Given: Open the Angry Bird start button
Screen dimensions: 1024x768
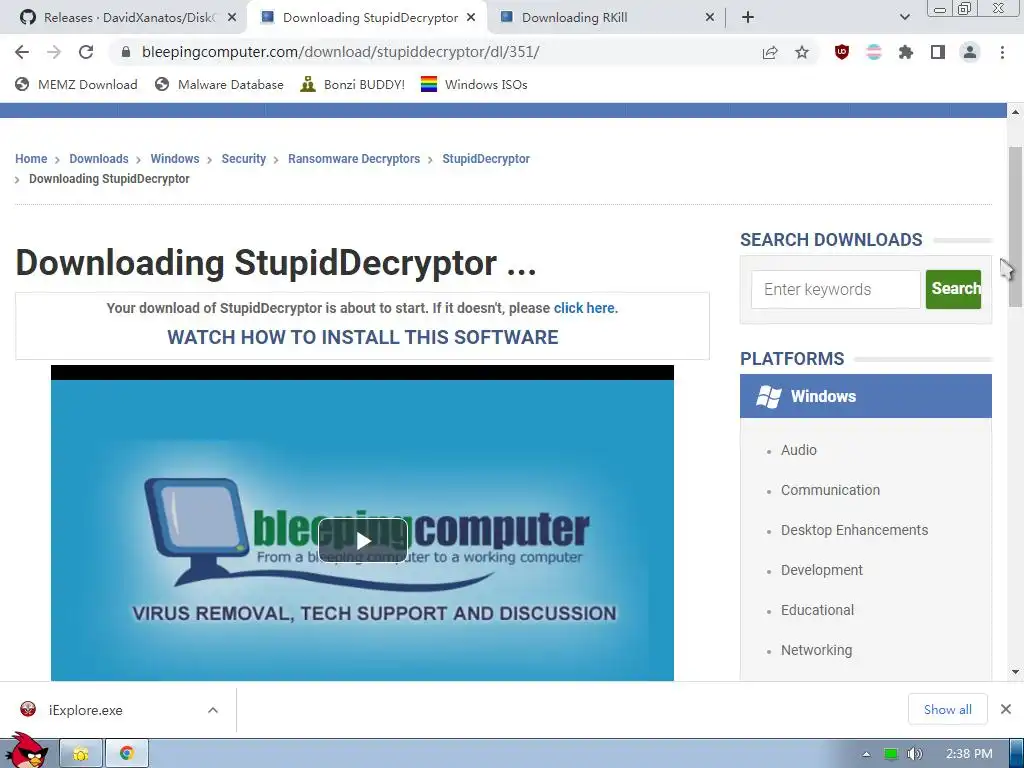Looking at the screenshot, I should (x=26, y=751).
